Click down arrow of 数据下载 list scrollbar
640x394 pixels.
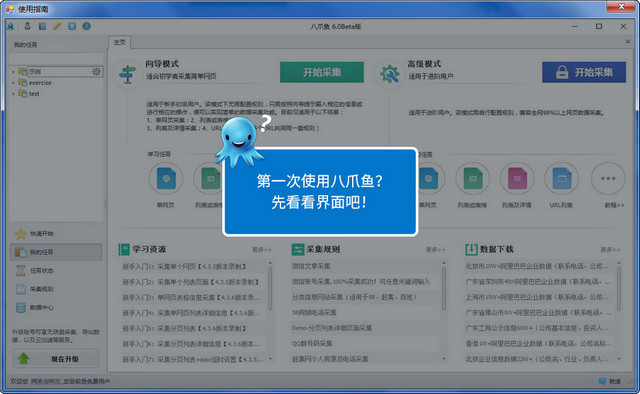[x=619, y=358]
